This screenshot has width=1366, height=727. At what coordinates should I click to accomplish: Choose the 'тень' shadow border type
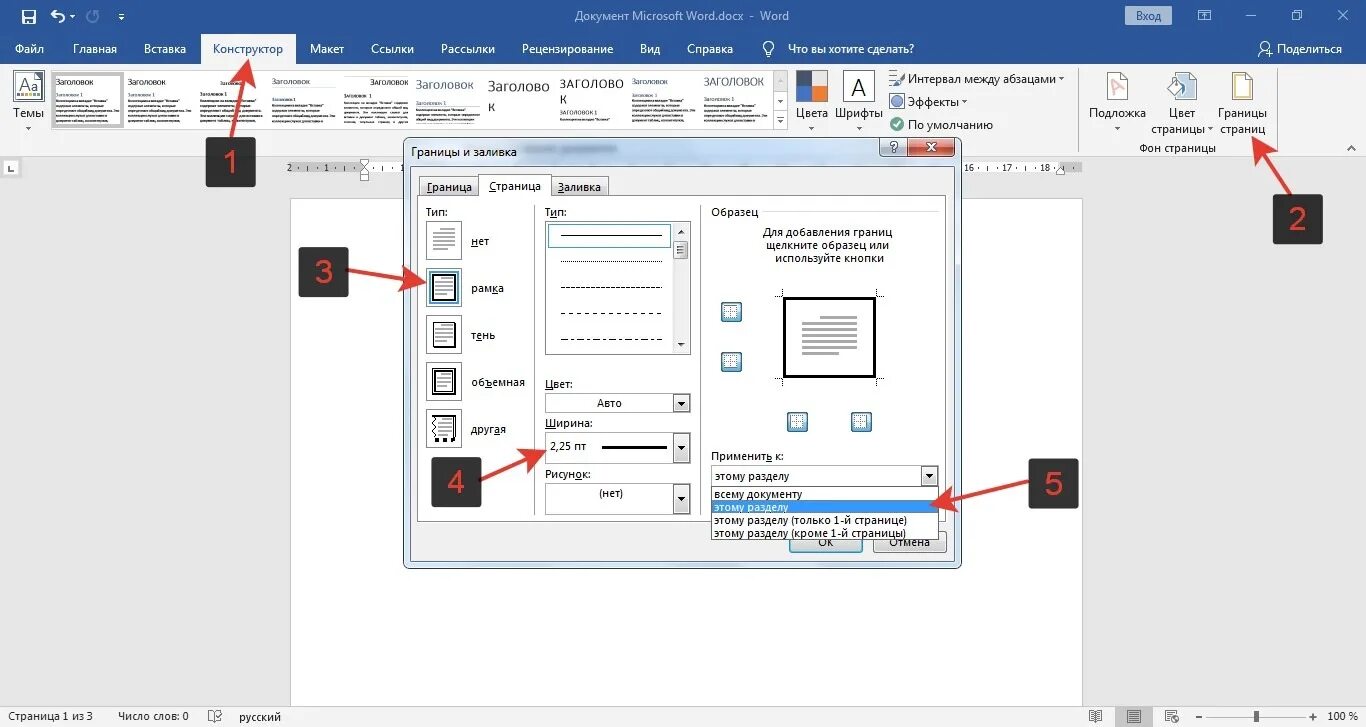click(x=444, y=335)
